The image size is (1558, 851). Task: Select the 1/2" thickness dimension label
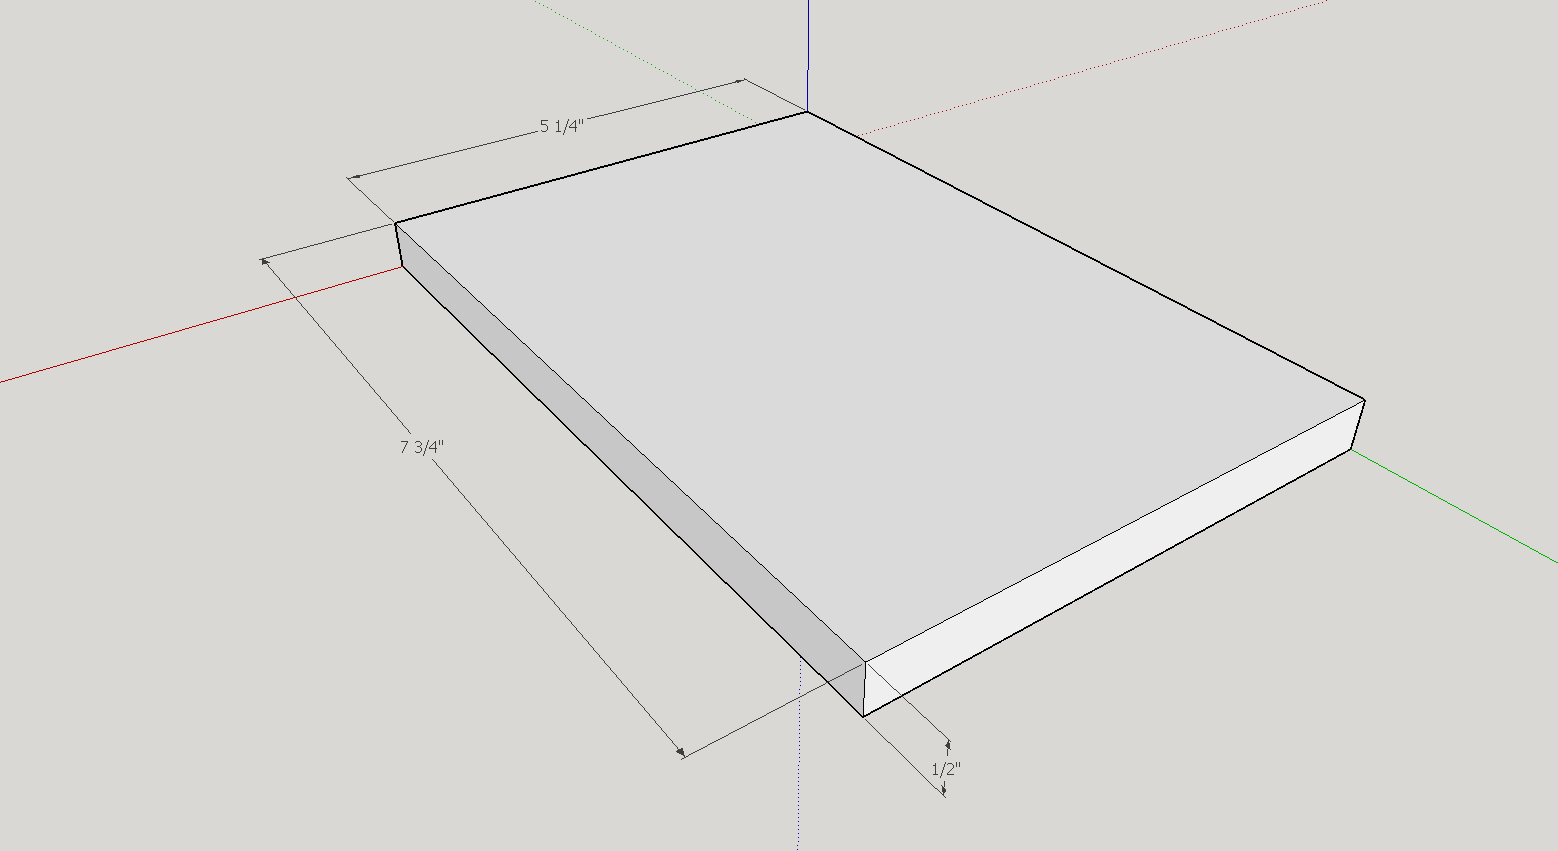tap(946, 769)
